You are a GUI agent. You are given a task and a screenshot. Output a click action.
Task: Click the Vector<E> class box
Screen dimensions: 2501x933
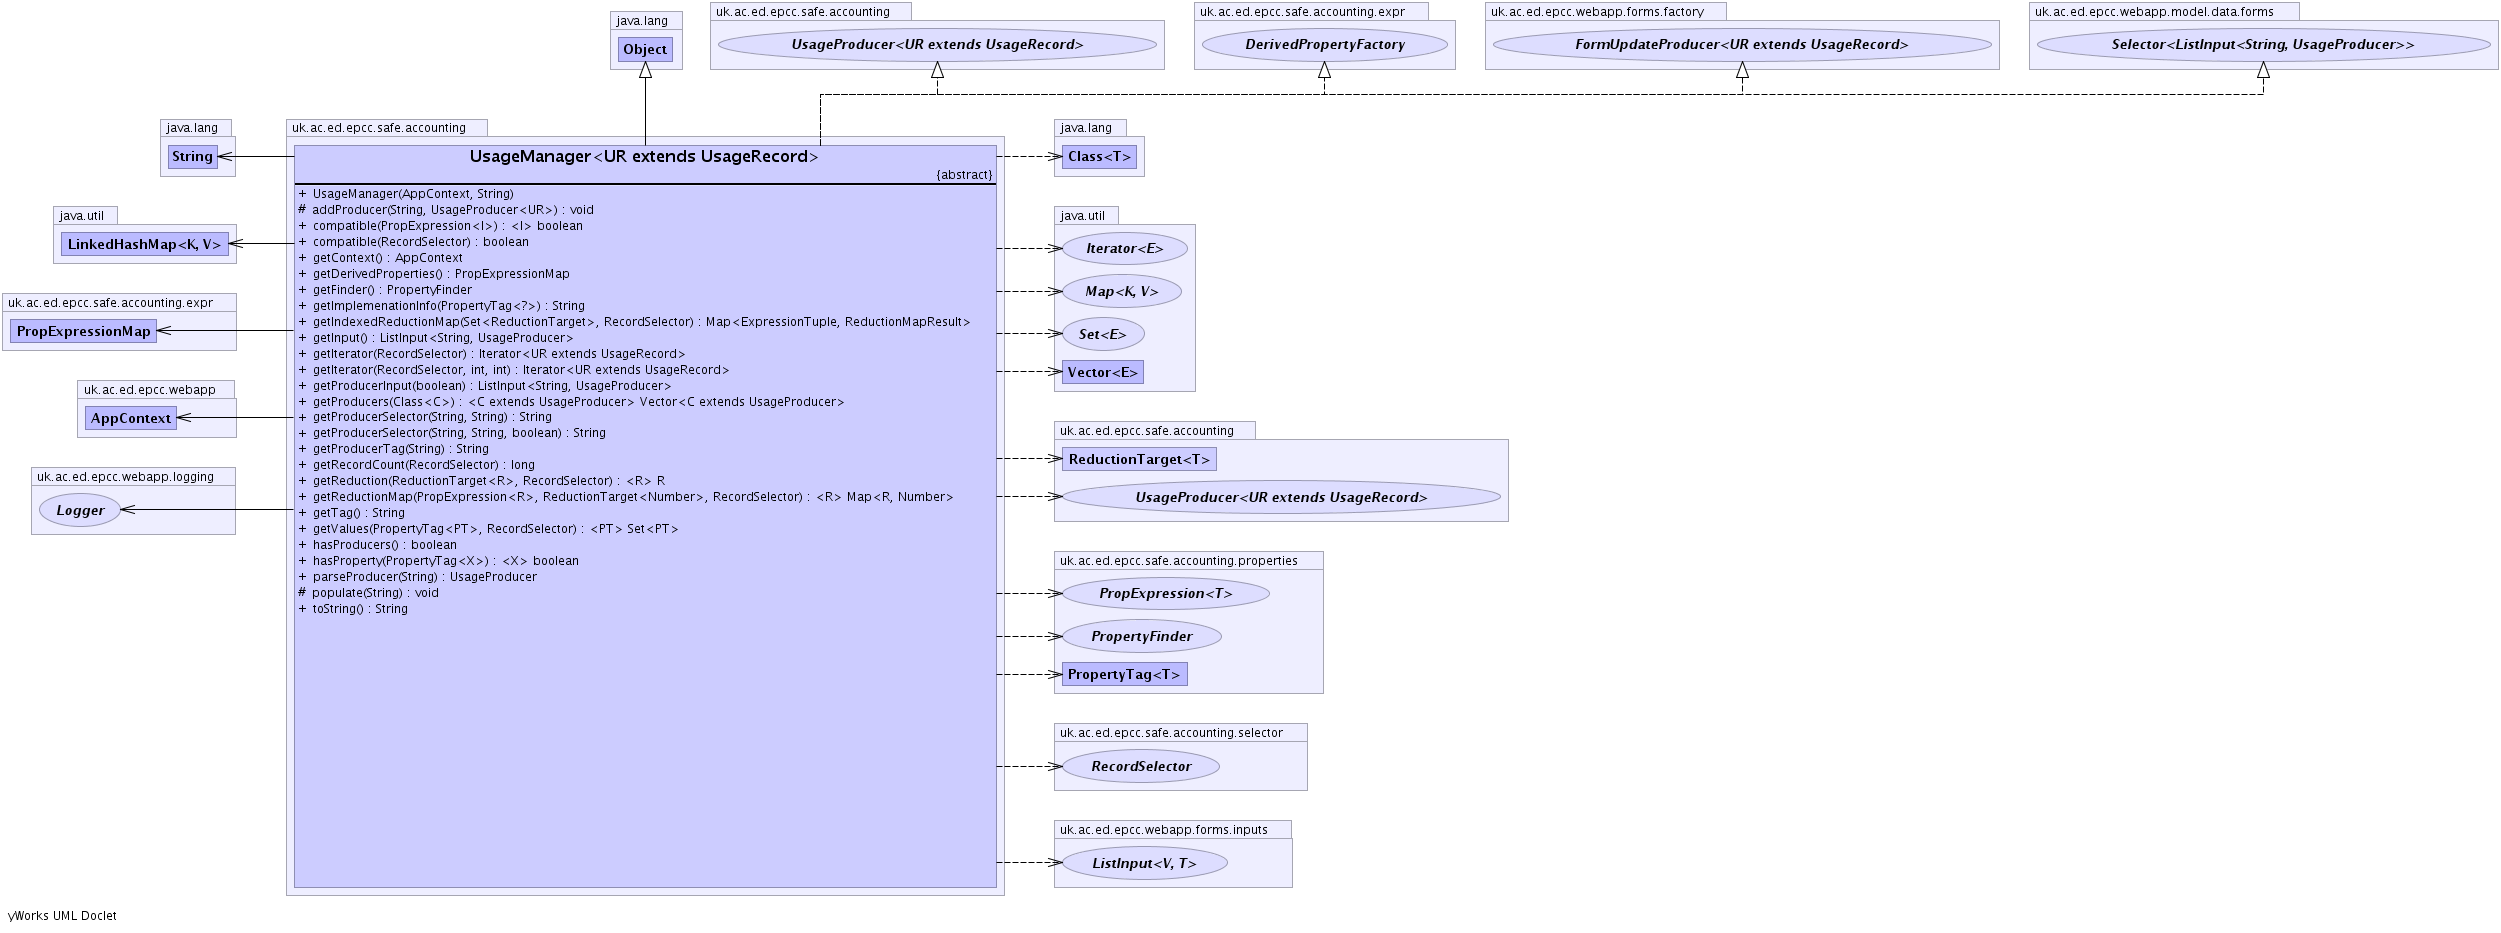click(x=1102, y=372)
